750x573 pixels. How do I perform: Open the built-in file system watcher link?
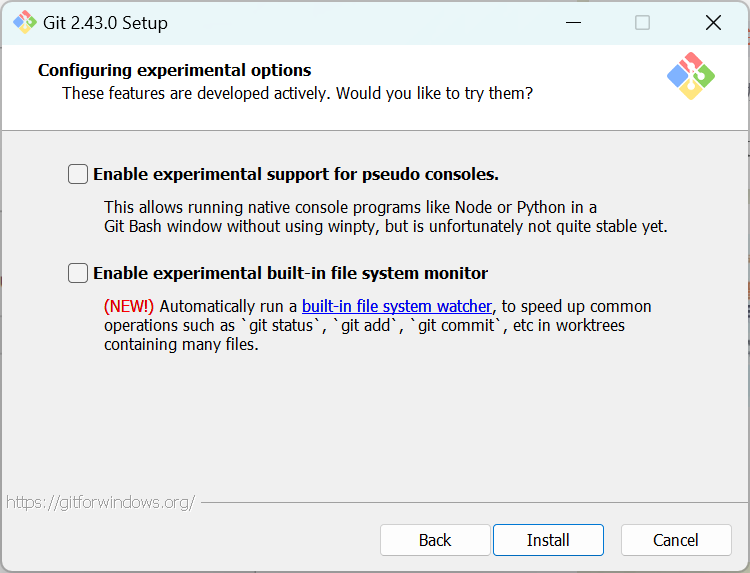point(397,306)
